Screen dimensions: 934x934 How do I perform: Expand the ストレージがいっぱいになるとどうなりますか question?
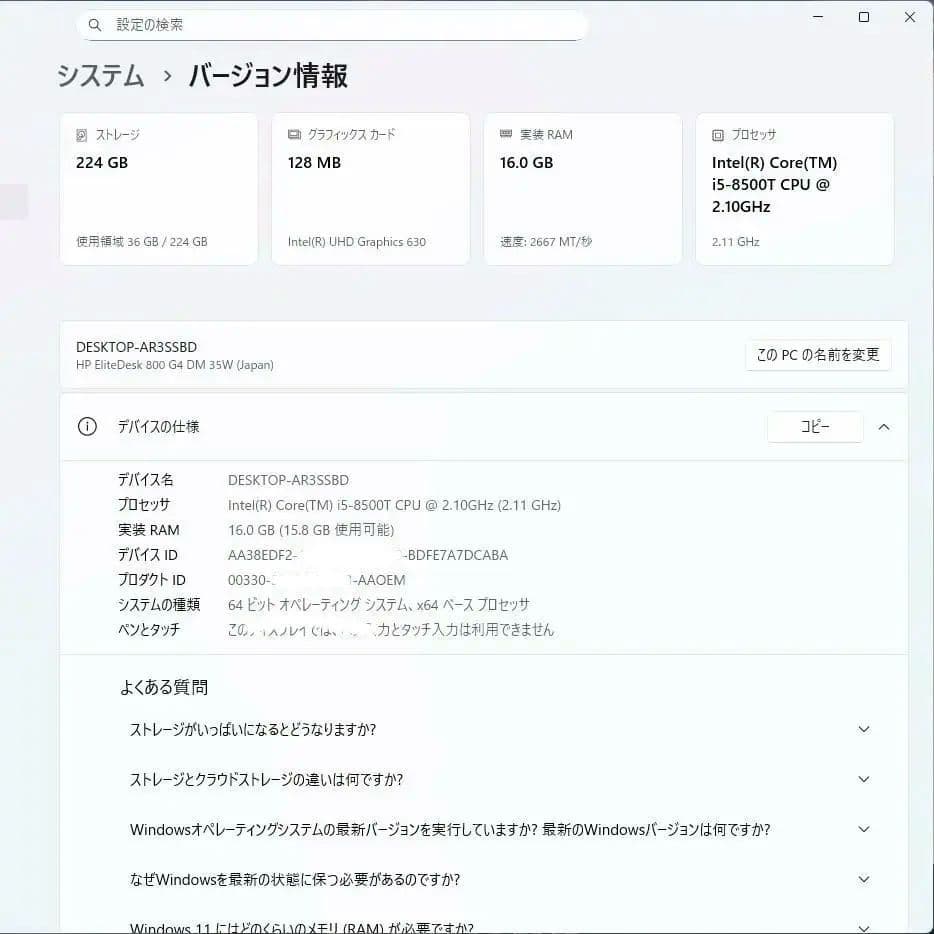[863, 729]
